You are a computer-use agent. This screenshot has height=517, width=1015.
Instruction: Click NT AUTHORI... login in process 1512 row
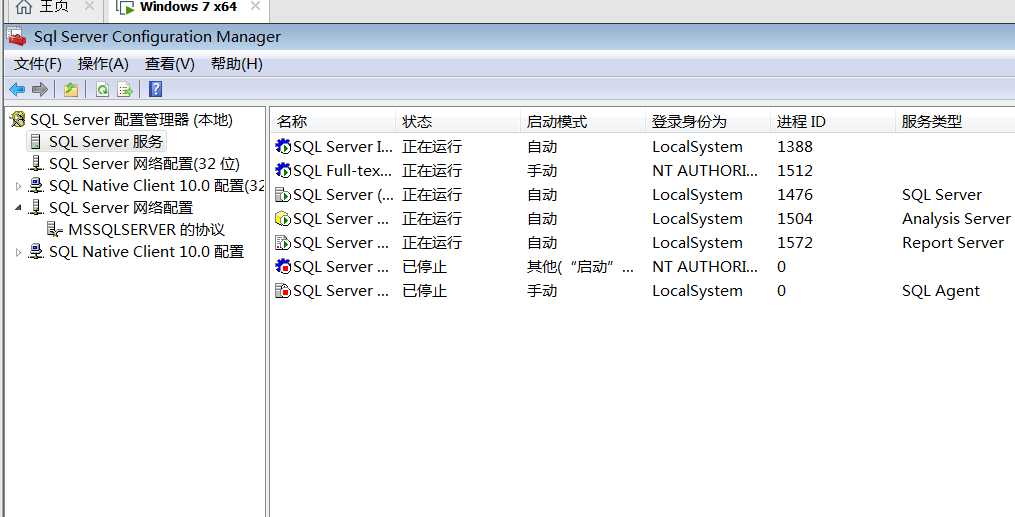[705, 171]
